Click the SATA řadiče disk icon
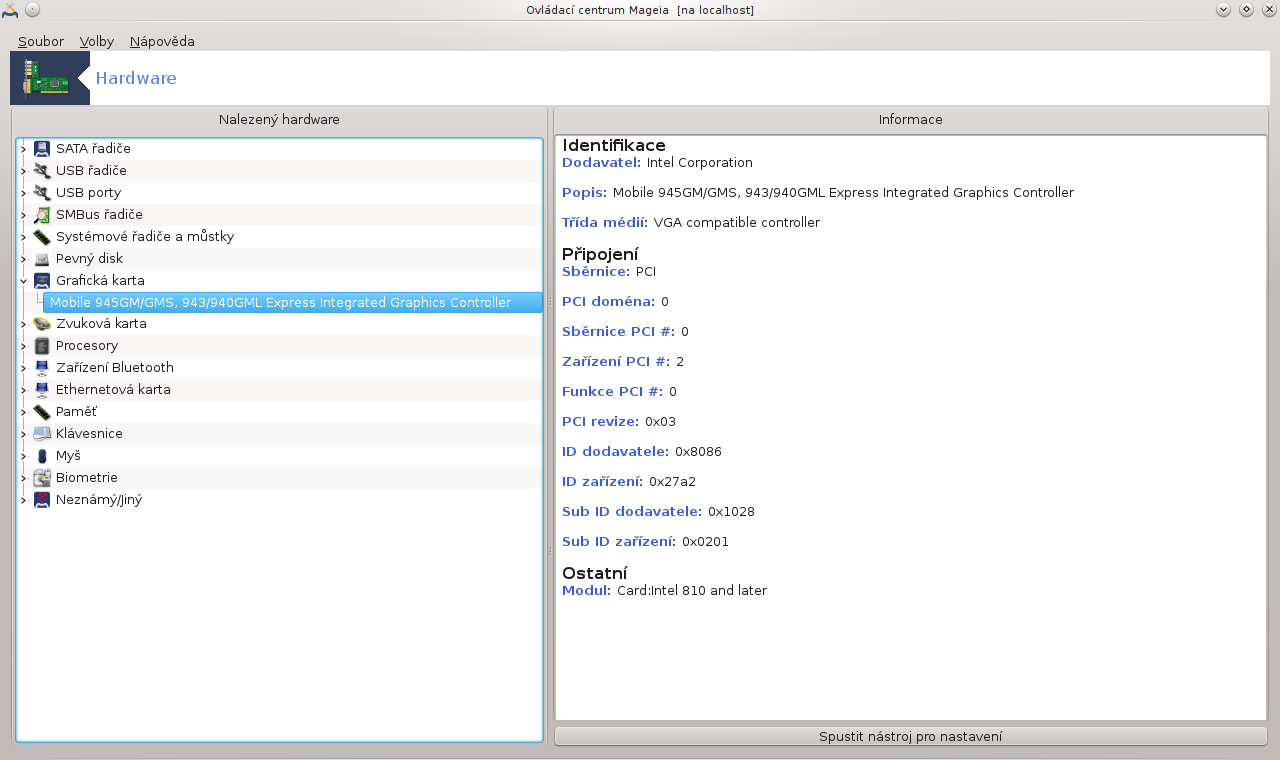 (x=41, y=149)
